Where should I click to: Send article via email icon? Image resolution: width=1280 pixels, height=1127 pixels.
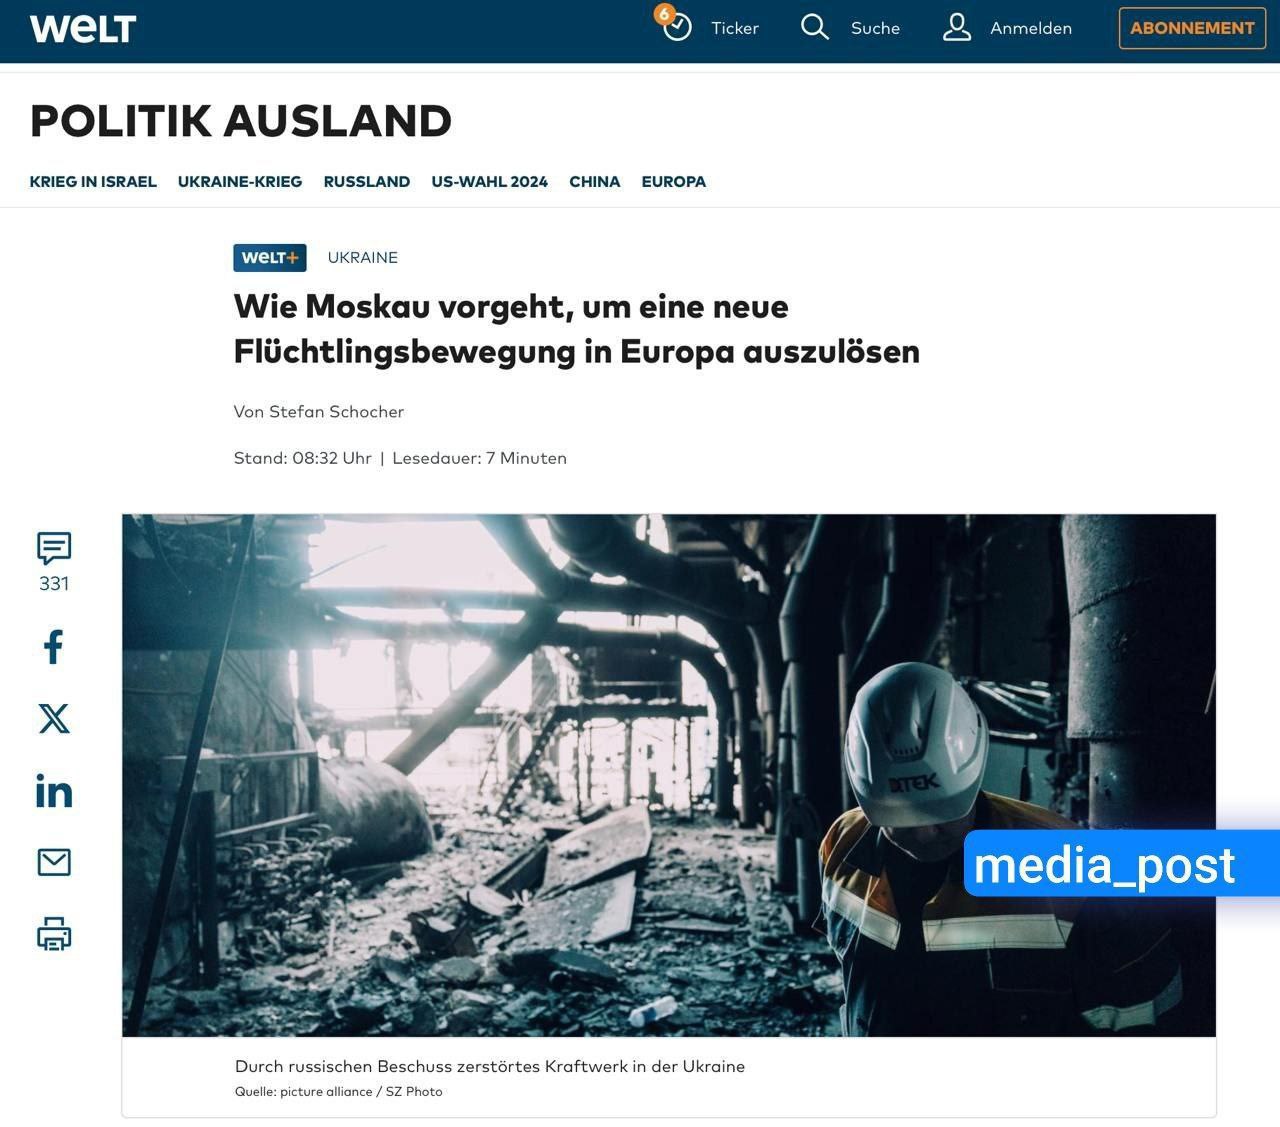54,862
